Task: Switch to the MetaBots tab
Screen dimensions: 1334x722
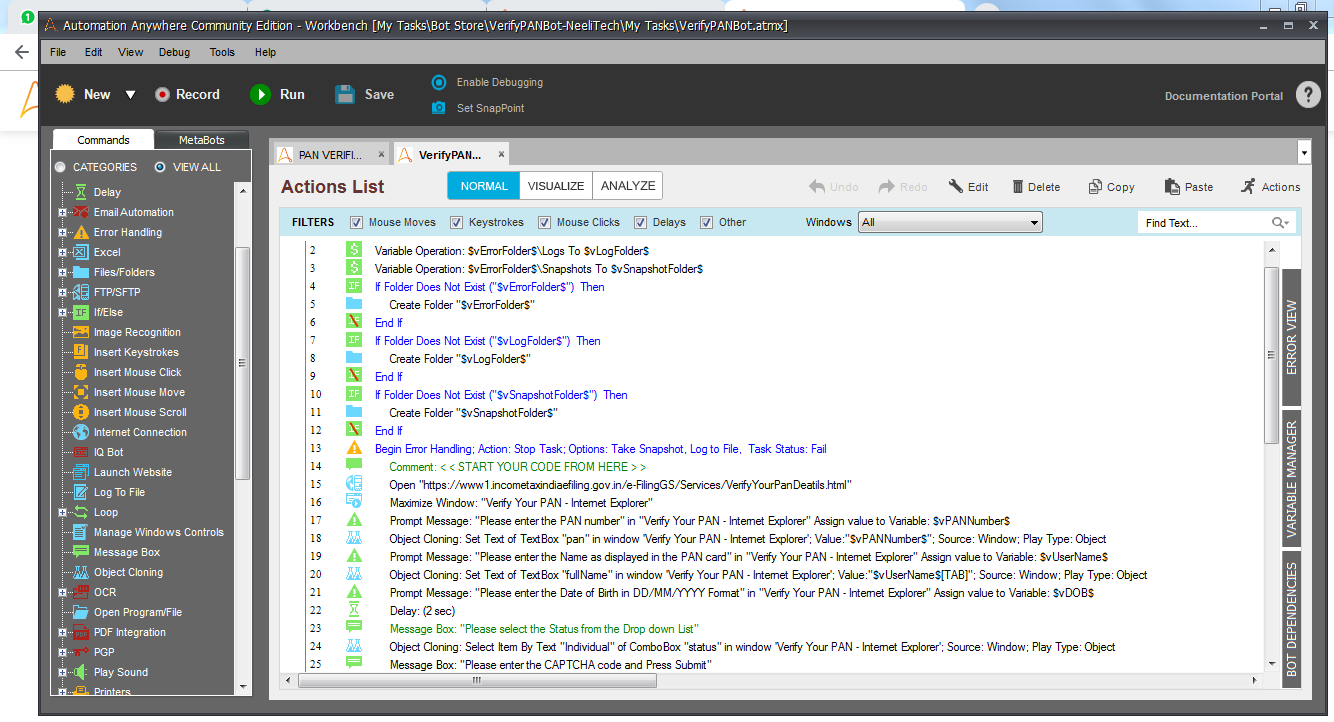Action: tap(201, 140)
